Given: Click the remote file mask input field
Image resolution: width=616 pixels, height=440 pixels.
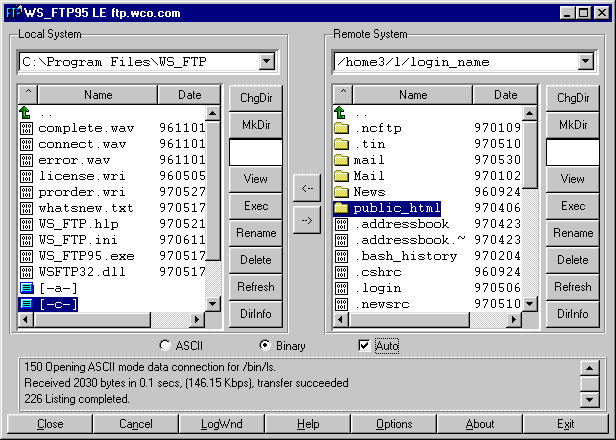Looking at the screenshot, I should tap(573, 152).
